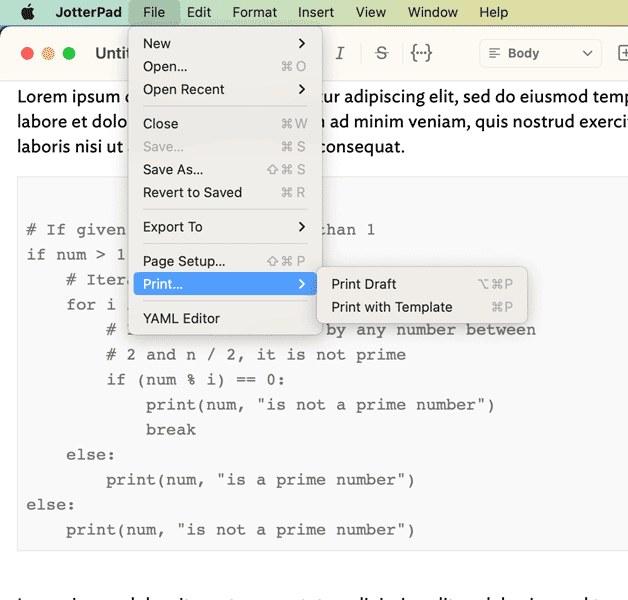The height and width of the screenshot is (600, 628).
Task: Choose Save As... menu entry
Action: tap(225, 169)
